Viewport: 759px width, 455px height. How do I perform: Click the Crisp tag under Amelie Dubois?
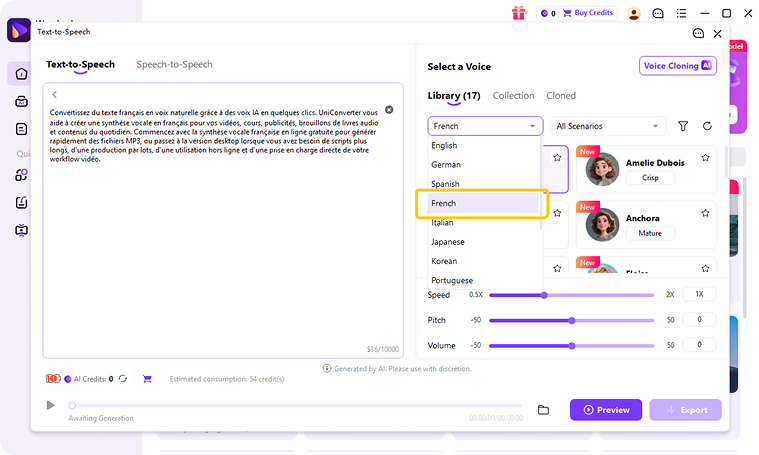click(650, 178)
